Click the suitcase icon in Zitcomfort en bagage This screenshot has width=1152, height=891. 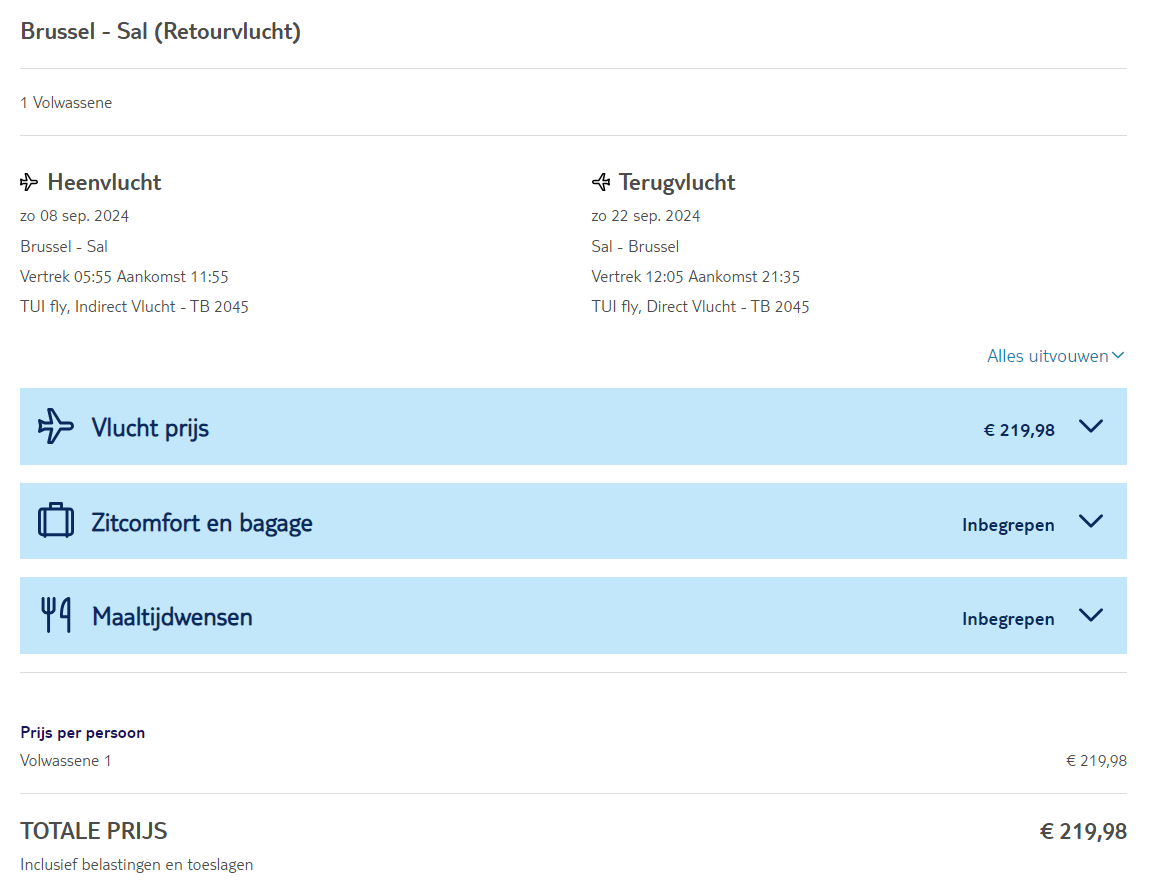[x=56, y=521]
